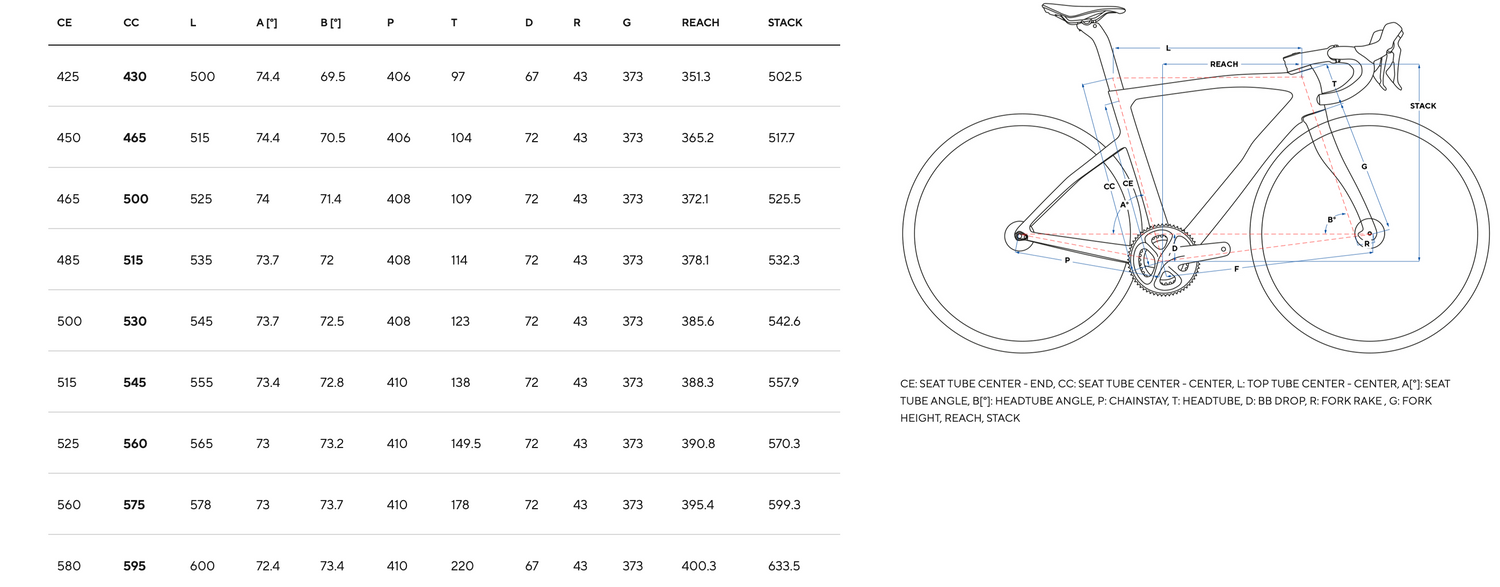Select the bold 575 size cell
Viewport: 1500px width, 587px height.
point(134,505)
